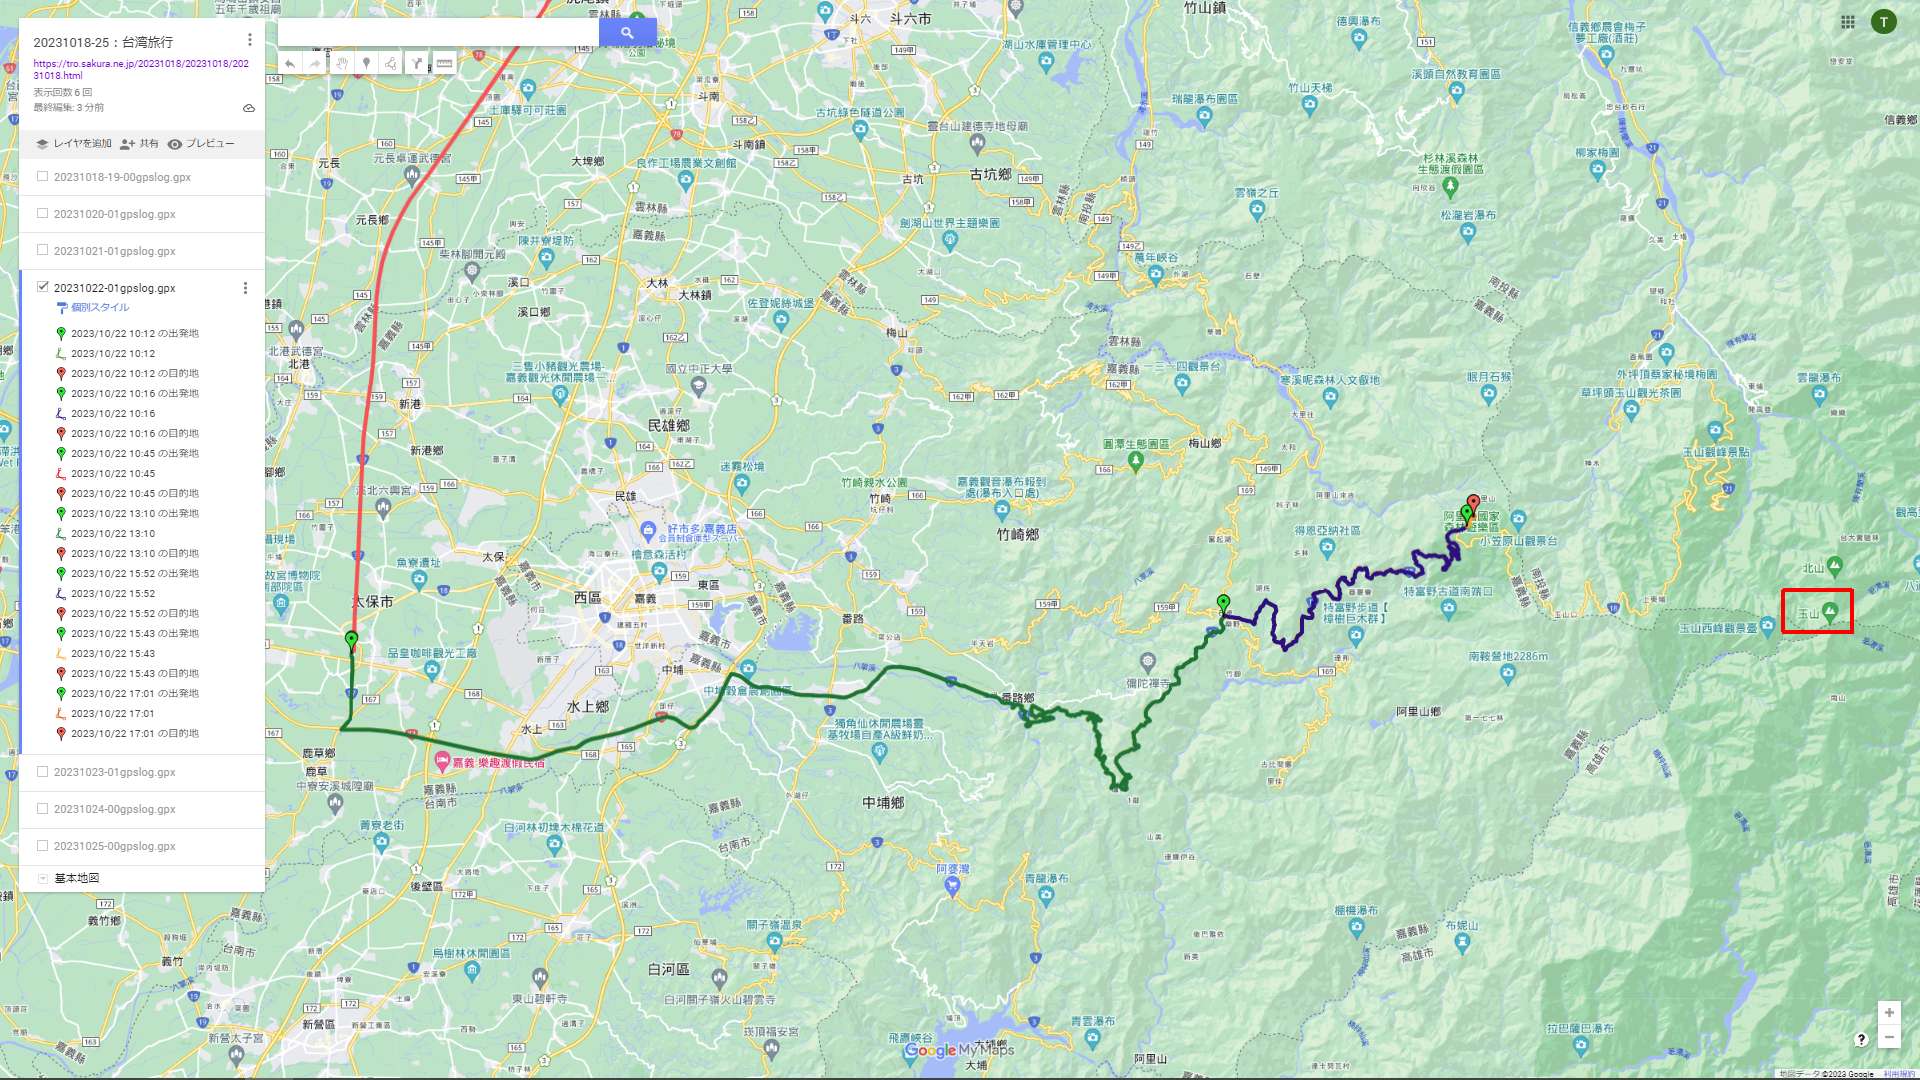
Task: Select the draw line tool
Action: [391, 63]
